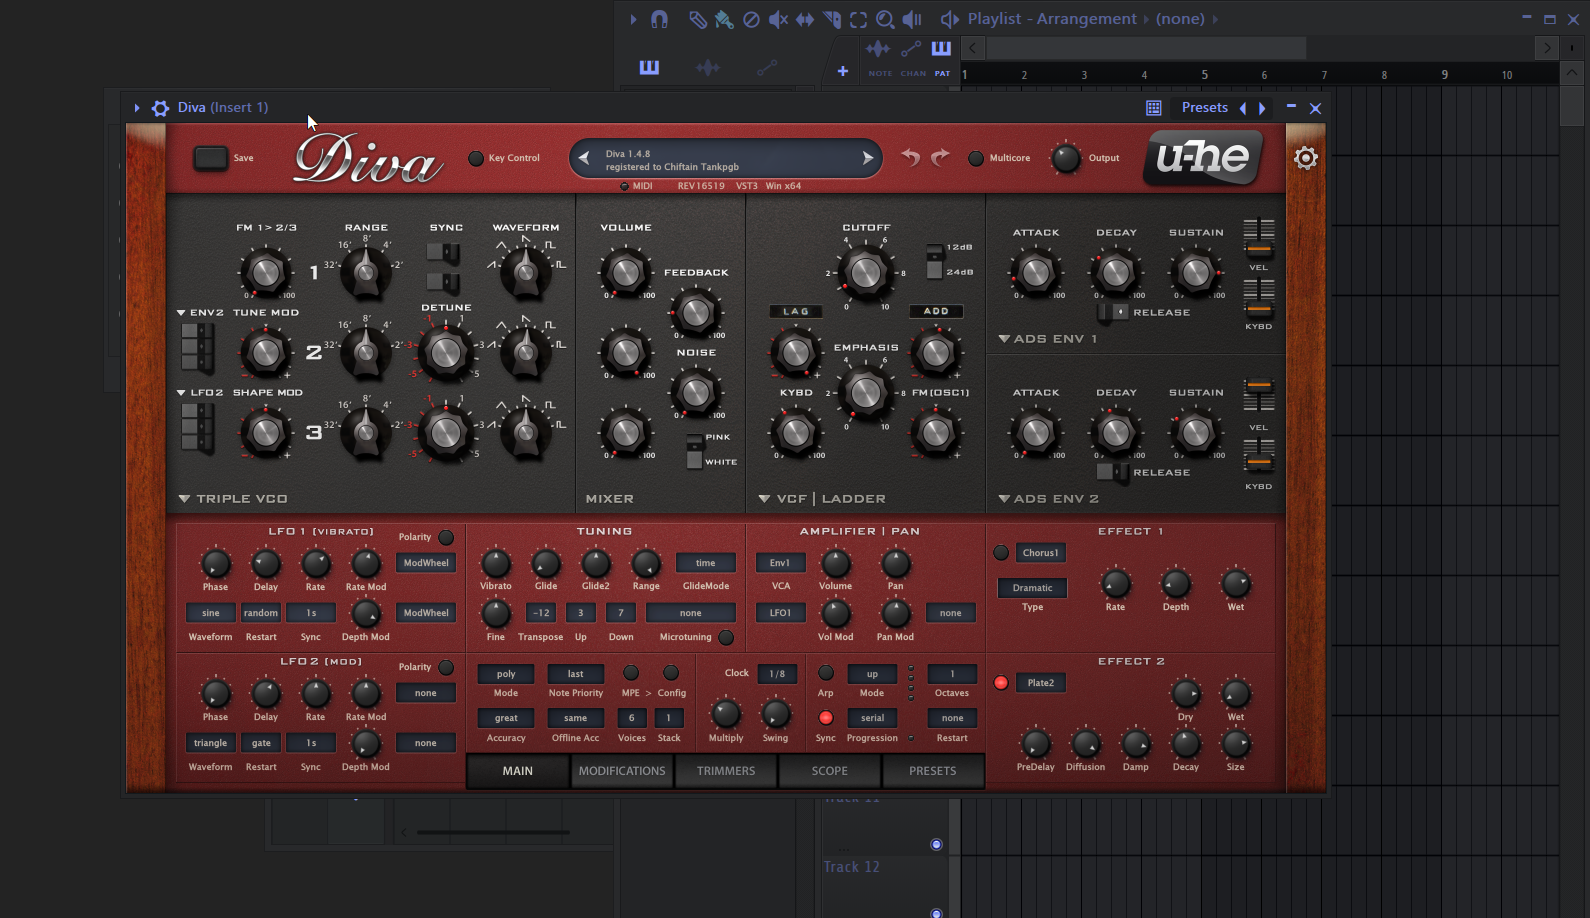1590x918 pixels.
Task: Switch to the TRIMMERS tab
Action: [726, 771]
